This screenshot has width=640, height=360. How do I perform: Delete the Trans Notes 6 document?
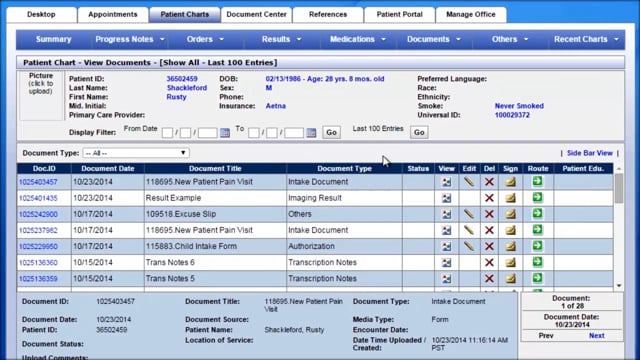click(489, 262)
